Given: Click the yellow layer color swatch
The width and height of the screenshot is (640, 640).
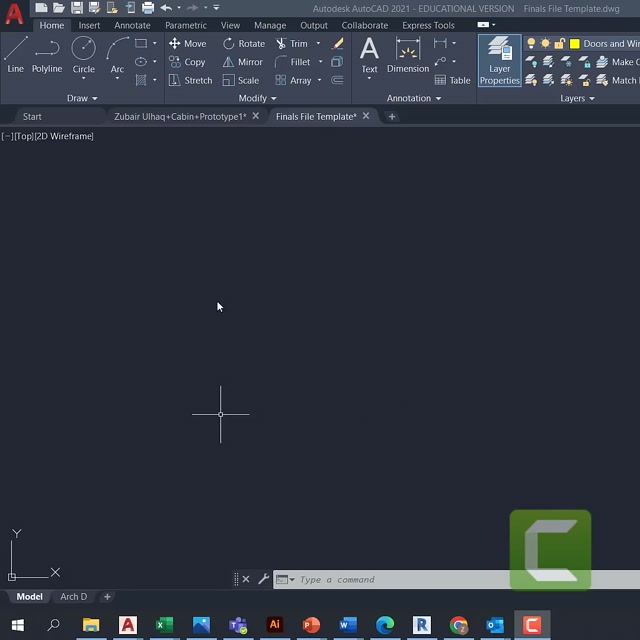Looking at the screenshot, I should point(574,44).
